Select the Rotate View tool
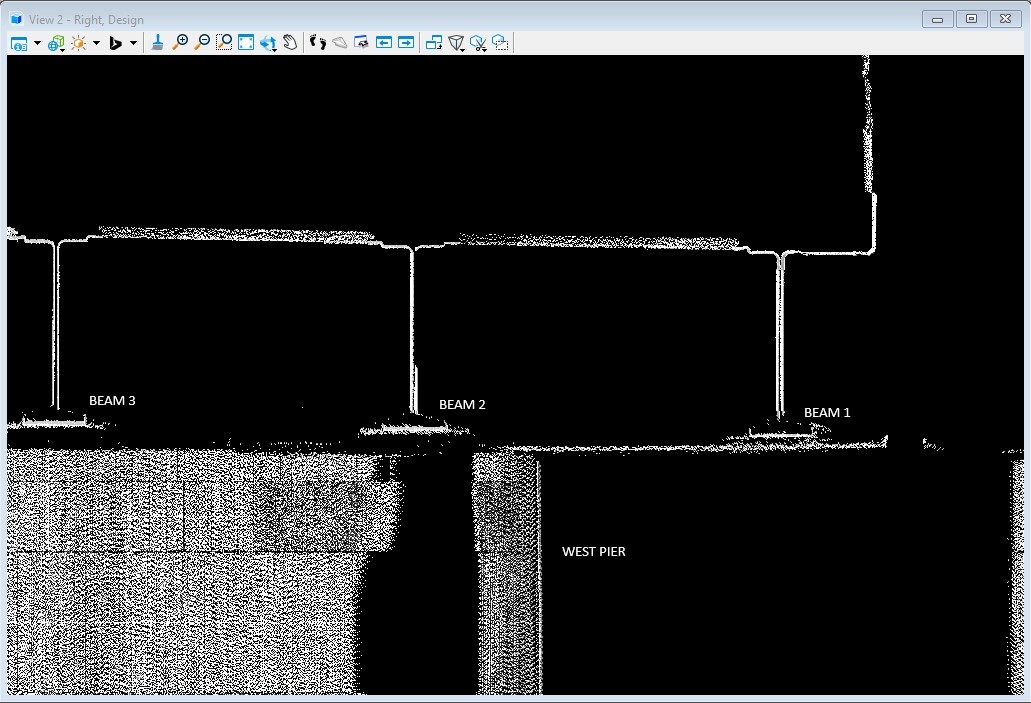The image size is (1031, 703). coord(268,43)
